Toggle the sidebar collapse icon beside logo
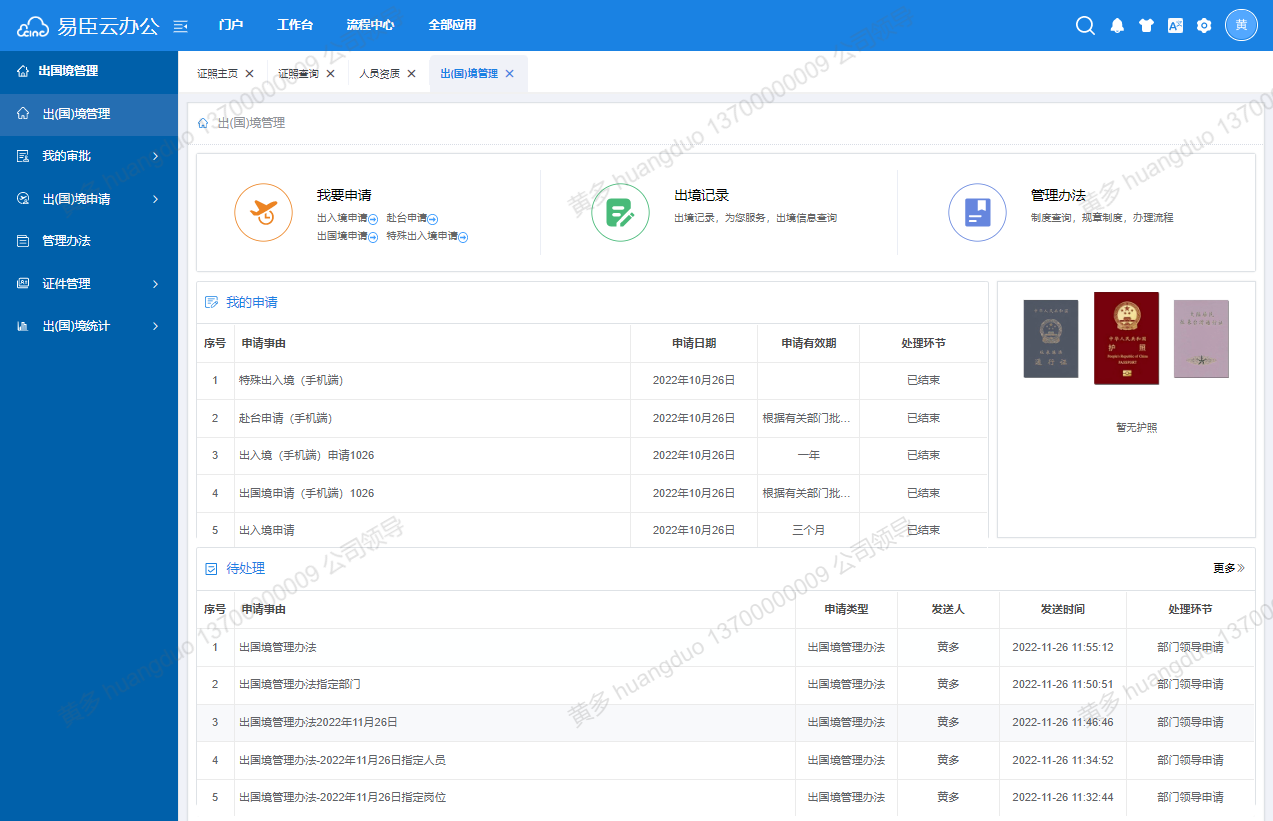 coord(180,26)
